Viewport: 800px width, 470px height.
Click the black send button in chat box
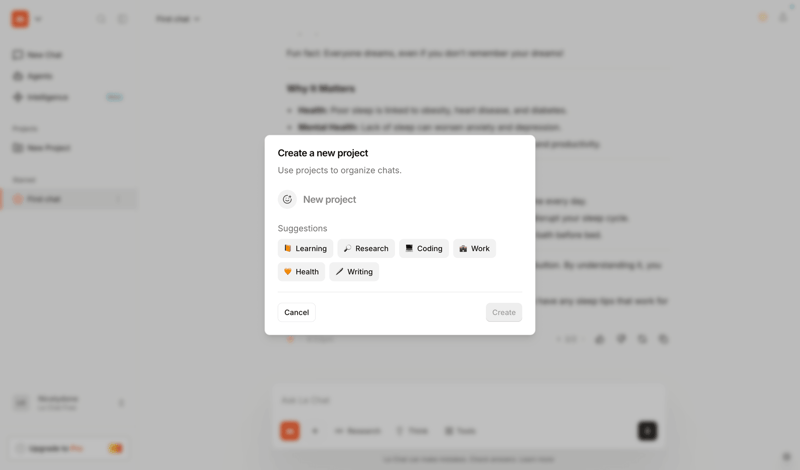tap(647, 430)
